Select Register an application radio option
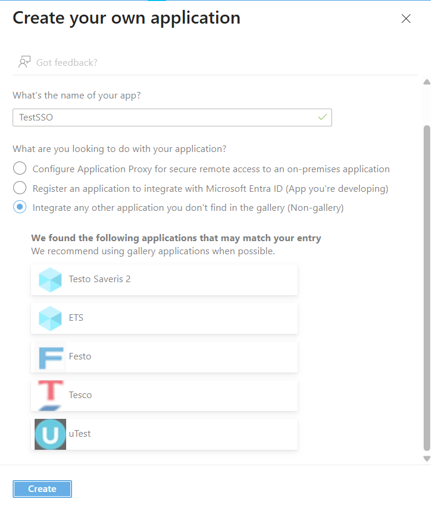The width and height of the screenshot is (432, 506). (x=20, y=188)
